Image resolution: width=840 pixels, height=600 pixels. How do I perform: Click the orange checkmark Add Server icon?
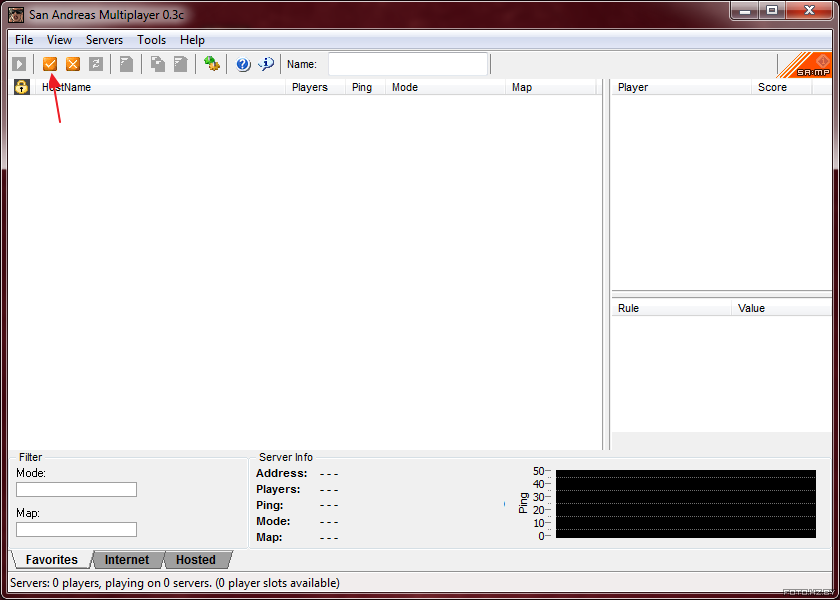click(50, 64)
